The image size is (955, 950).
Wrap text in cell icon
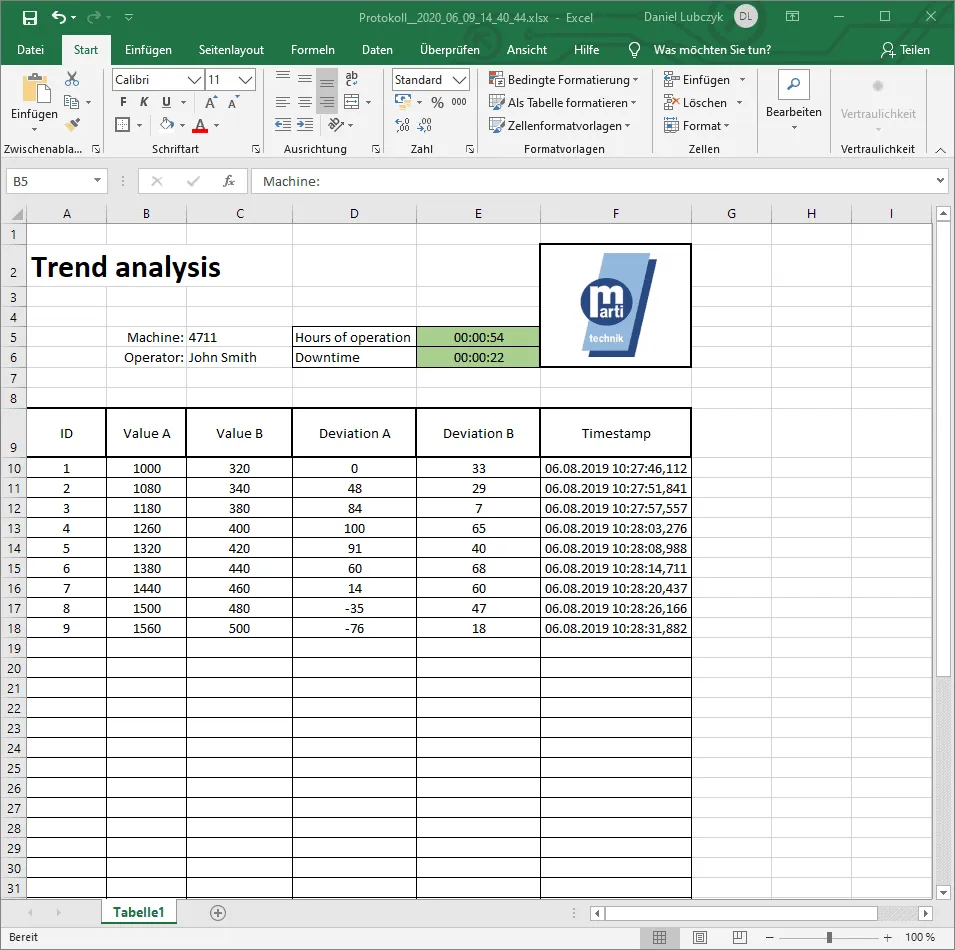coord(351,79)
